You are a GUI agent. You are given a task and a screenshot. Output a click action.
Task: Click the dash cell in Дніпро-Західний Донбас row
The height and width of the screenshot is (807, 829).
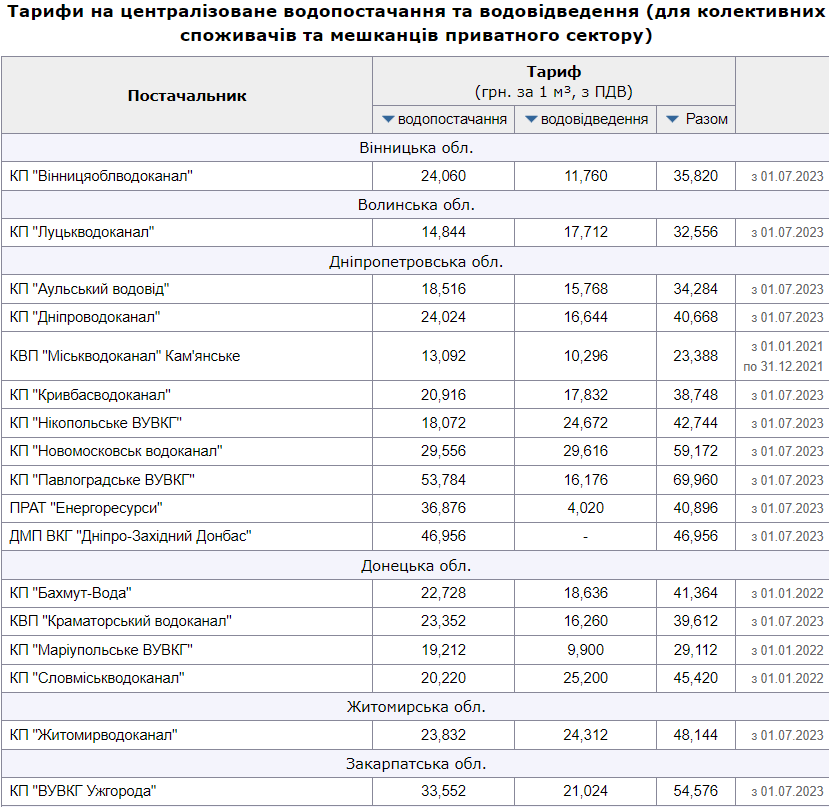coord(585,536)
